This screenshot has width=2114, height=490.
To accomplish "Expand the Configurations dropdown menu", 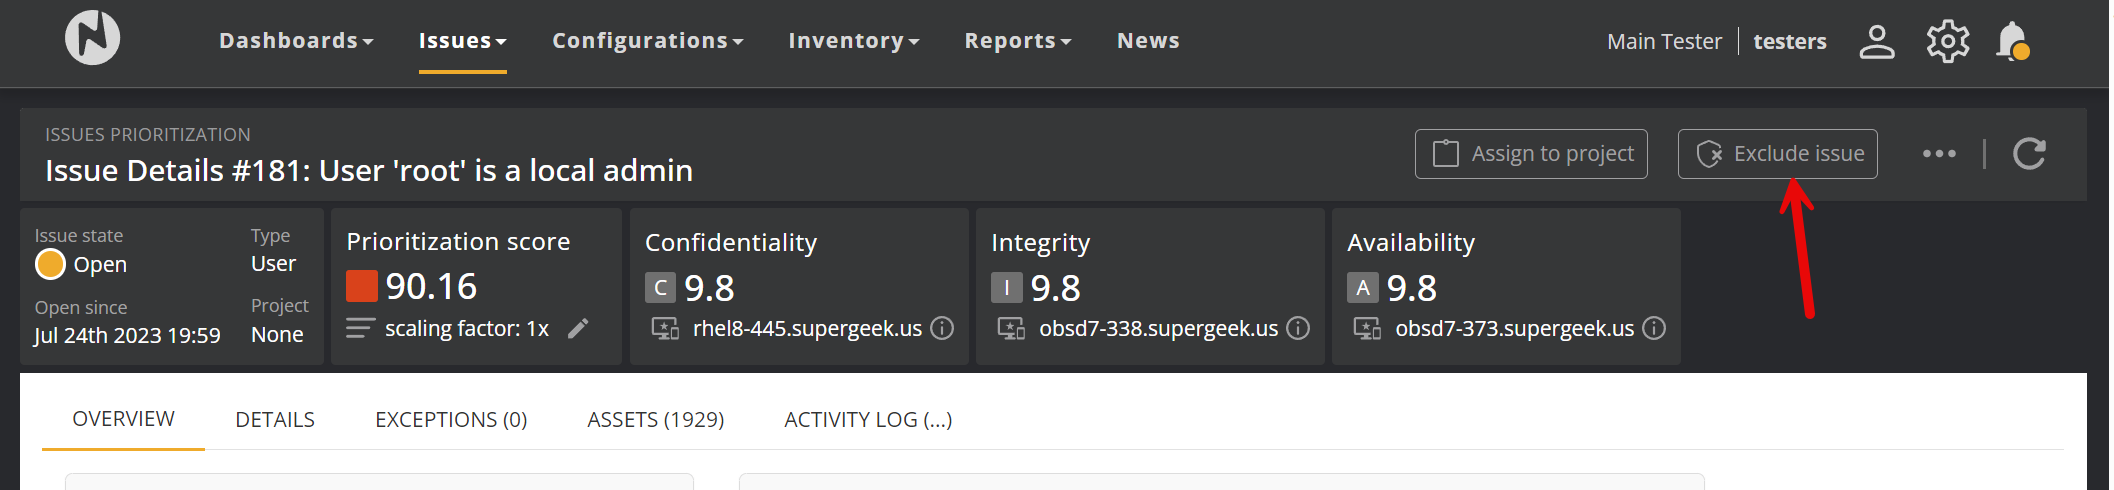I will pyautogui.click(x=647, y=41).
